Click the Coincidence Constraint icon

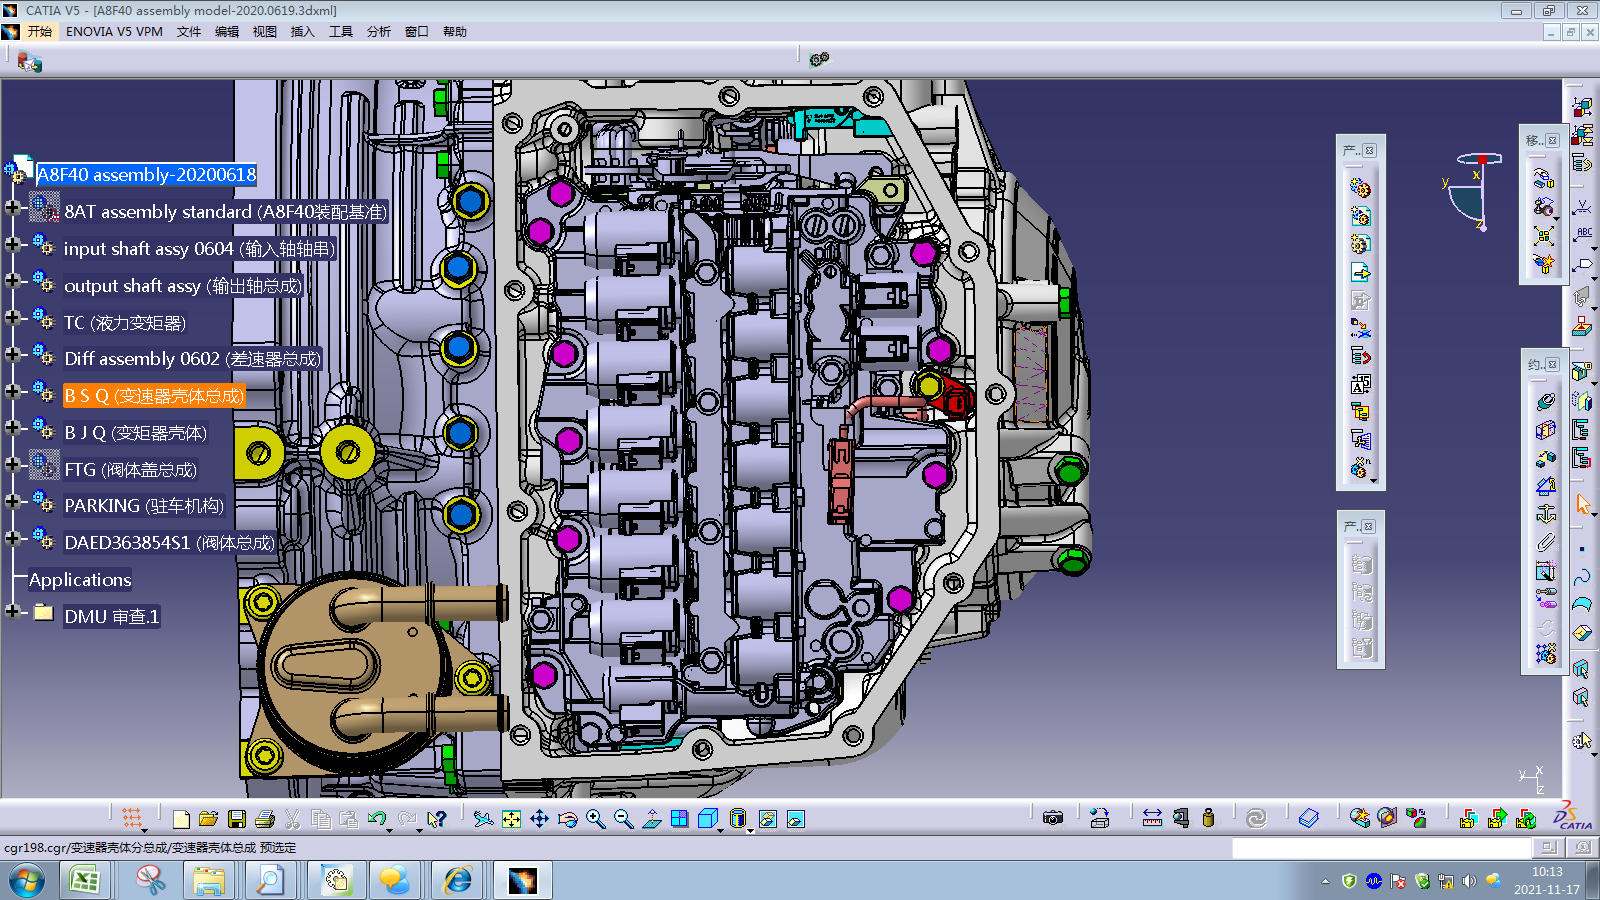[1545, 402]
